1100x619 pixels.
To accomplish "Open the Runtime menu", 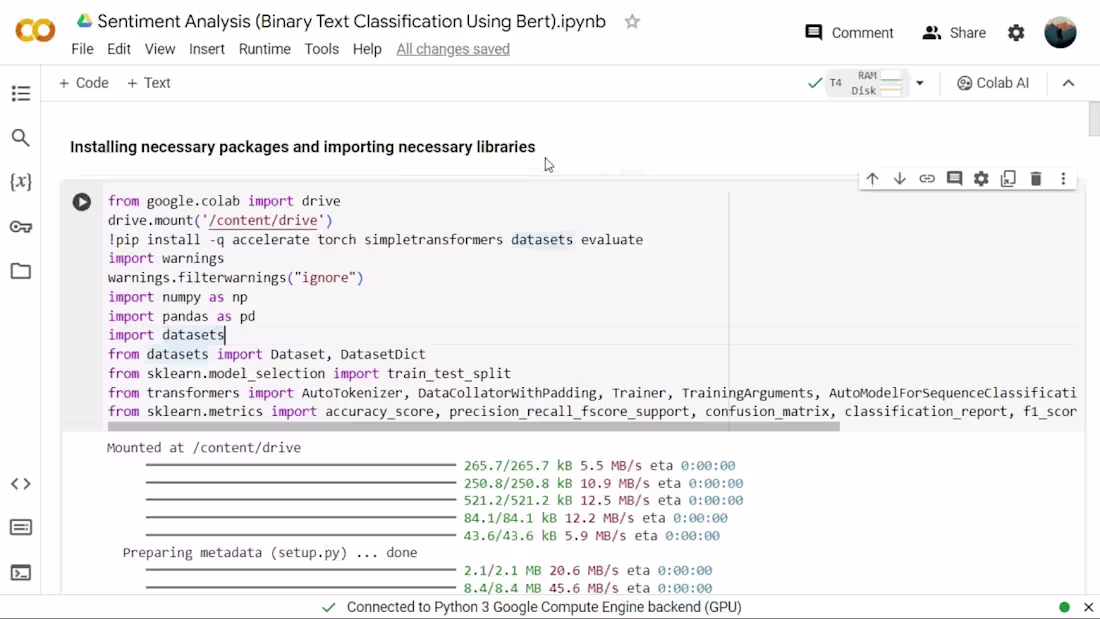I will [x=264, y=48].
